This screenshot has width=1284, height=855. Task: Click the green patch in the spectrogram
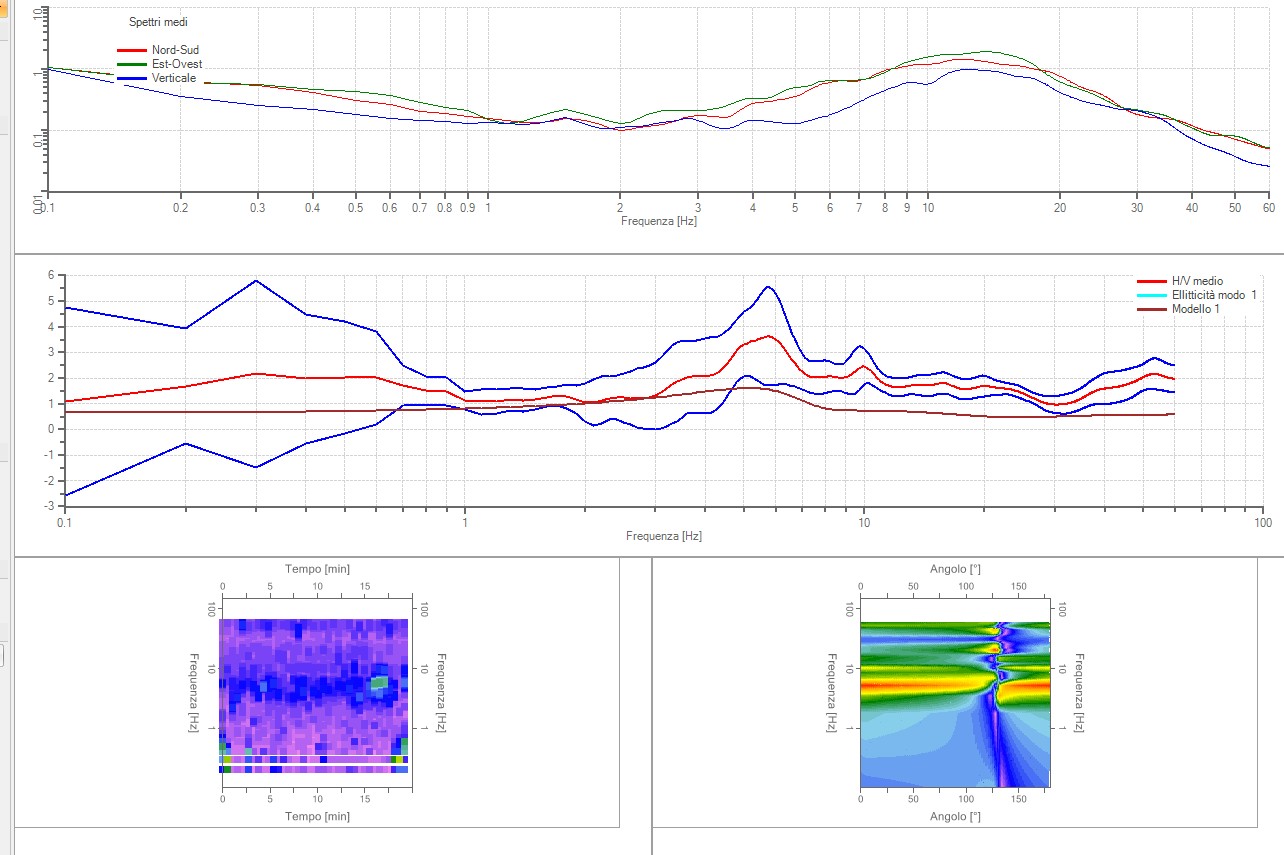click(379, 684)
